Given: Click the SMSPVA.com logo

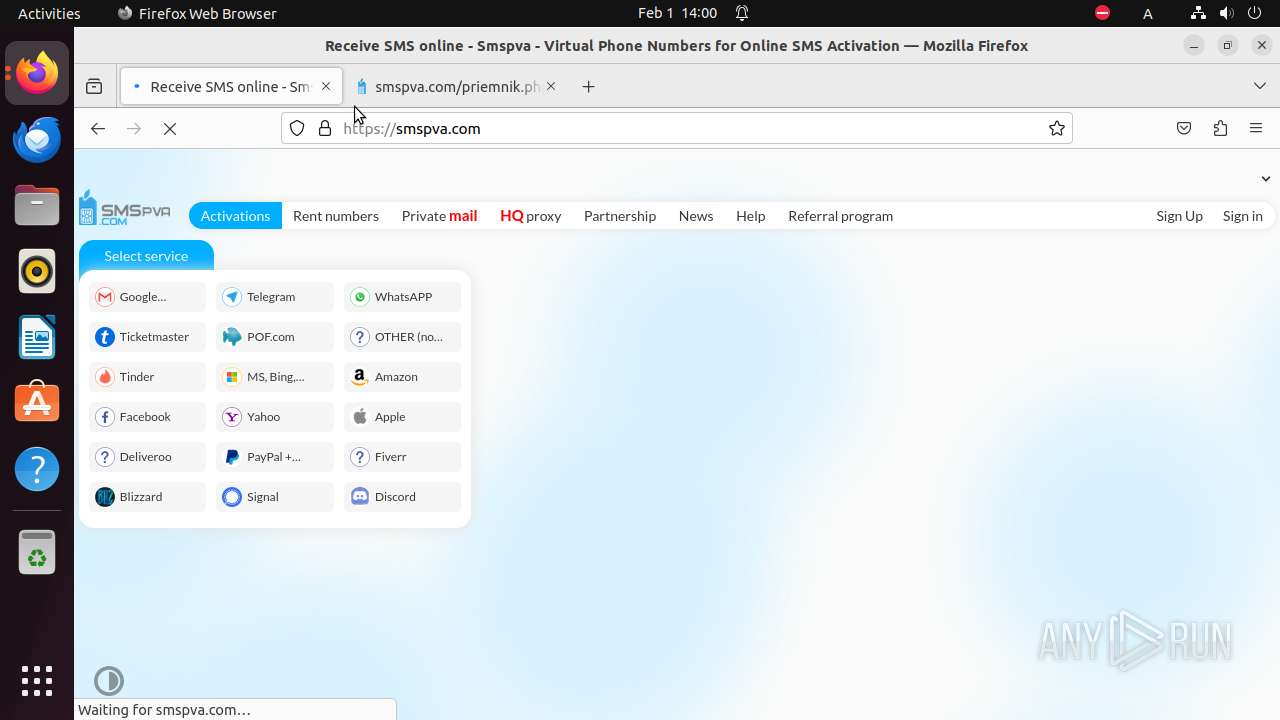Looking at the screenshot, I should coord(125,208).
